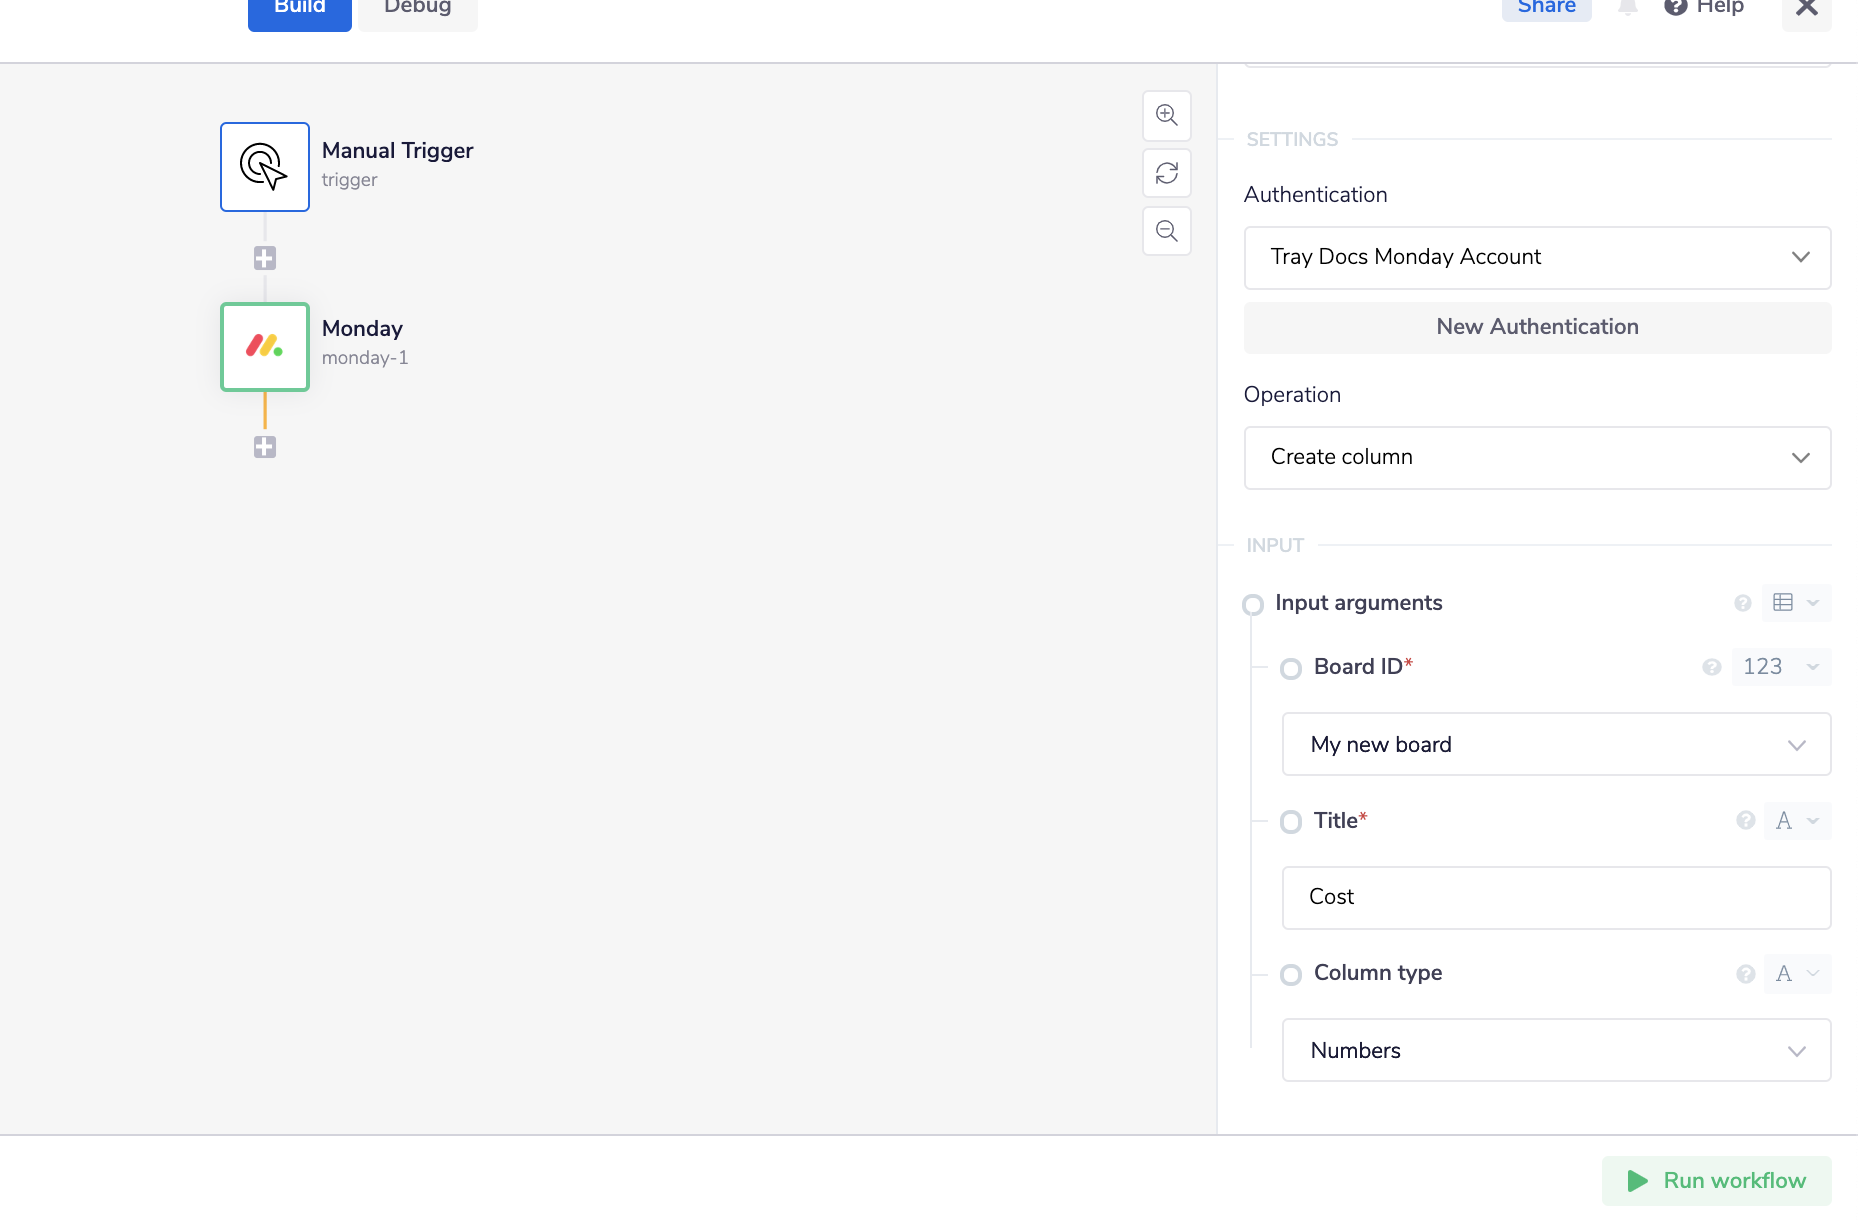Viewport: 1858px width, 1226px height.
Task: Show help tooltip for Board ID
Action: click(1711, 667)
